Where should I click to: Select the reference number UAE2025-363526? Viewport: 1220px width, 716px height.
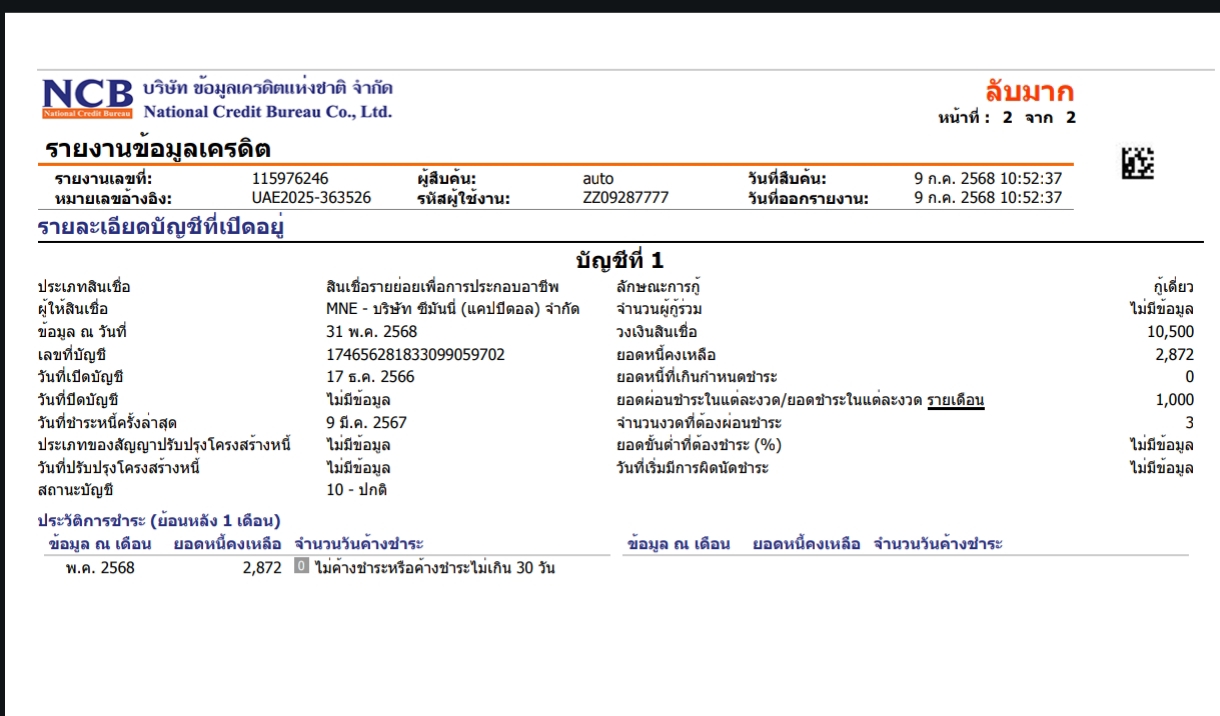[x=312, y=198]
